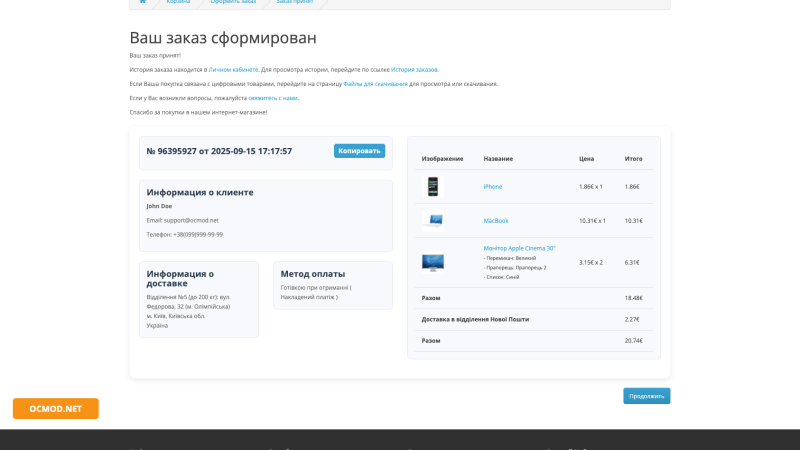The height and width of the screenshot is (450, 800).
Task: Select the Заказ принят breadcrumb
Action: pyautogui.click(x=295, y=2)
